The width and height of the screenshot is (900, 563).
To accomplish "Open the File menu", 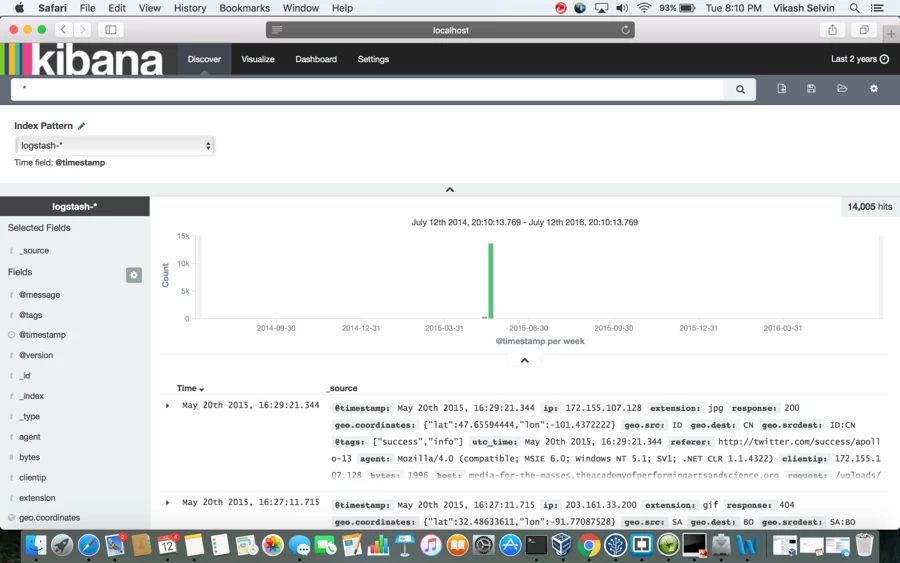I will coord(87,8).
